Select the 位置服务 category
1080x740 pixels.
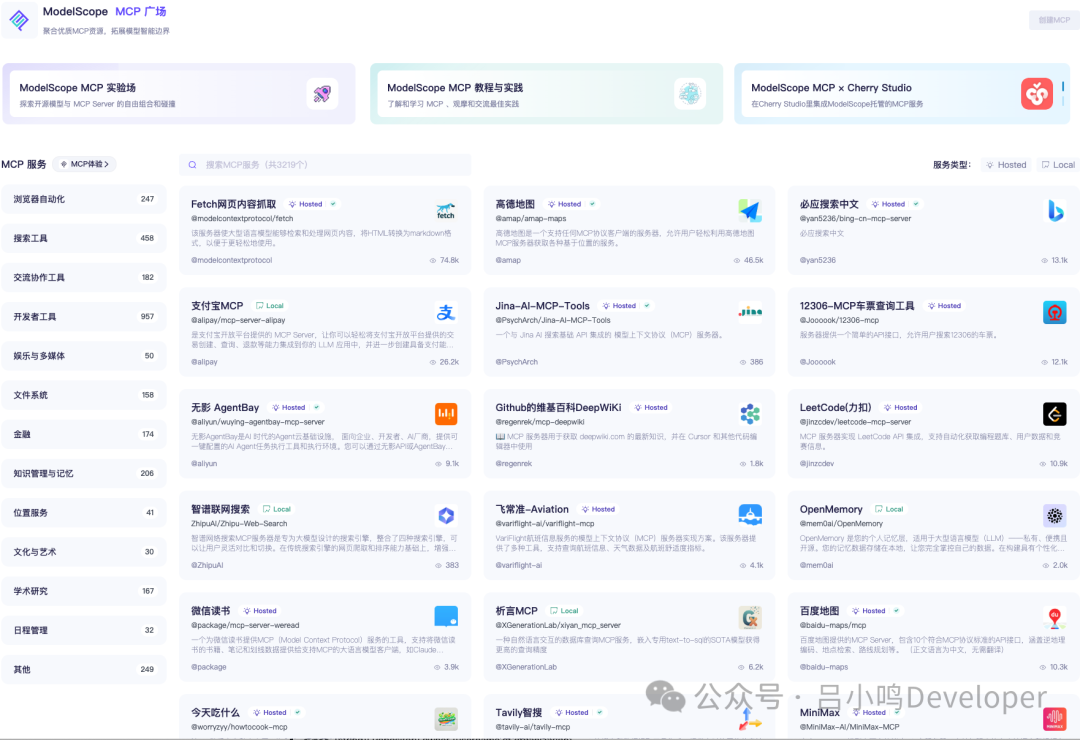click(84, 513)
